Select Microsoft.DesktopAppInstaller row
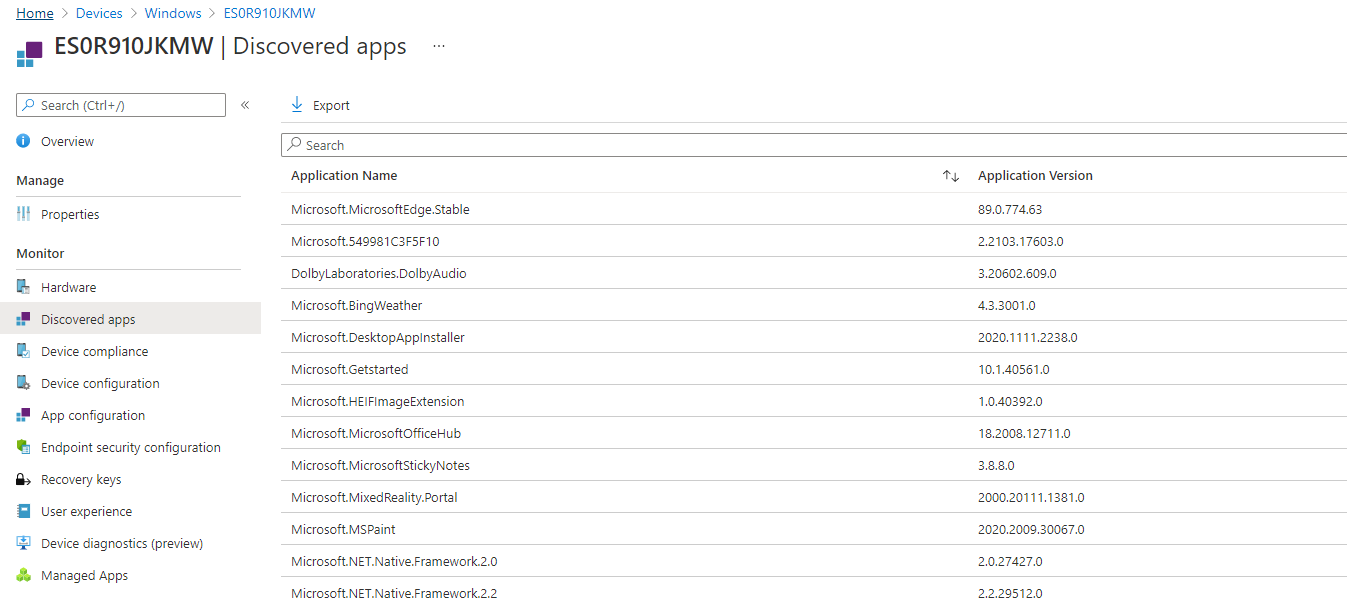Screen dimensions: 1347x608 click(814, 338)
